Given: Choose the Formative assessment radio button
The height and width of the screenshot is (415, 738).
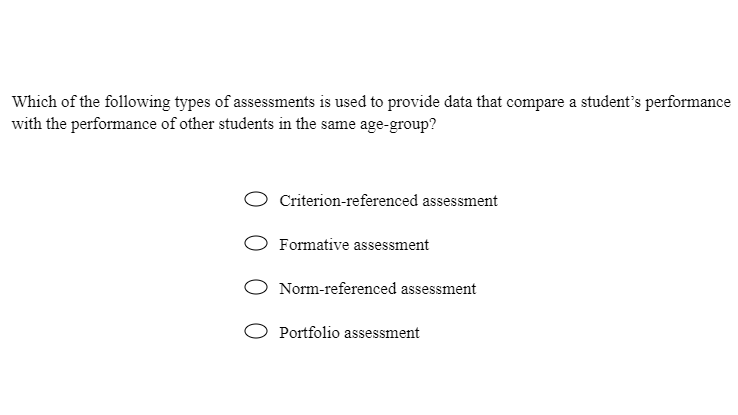Looking at the screenshot, I should click(x=256, y=243).
